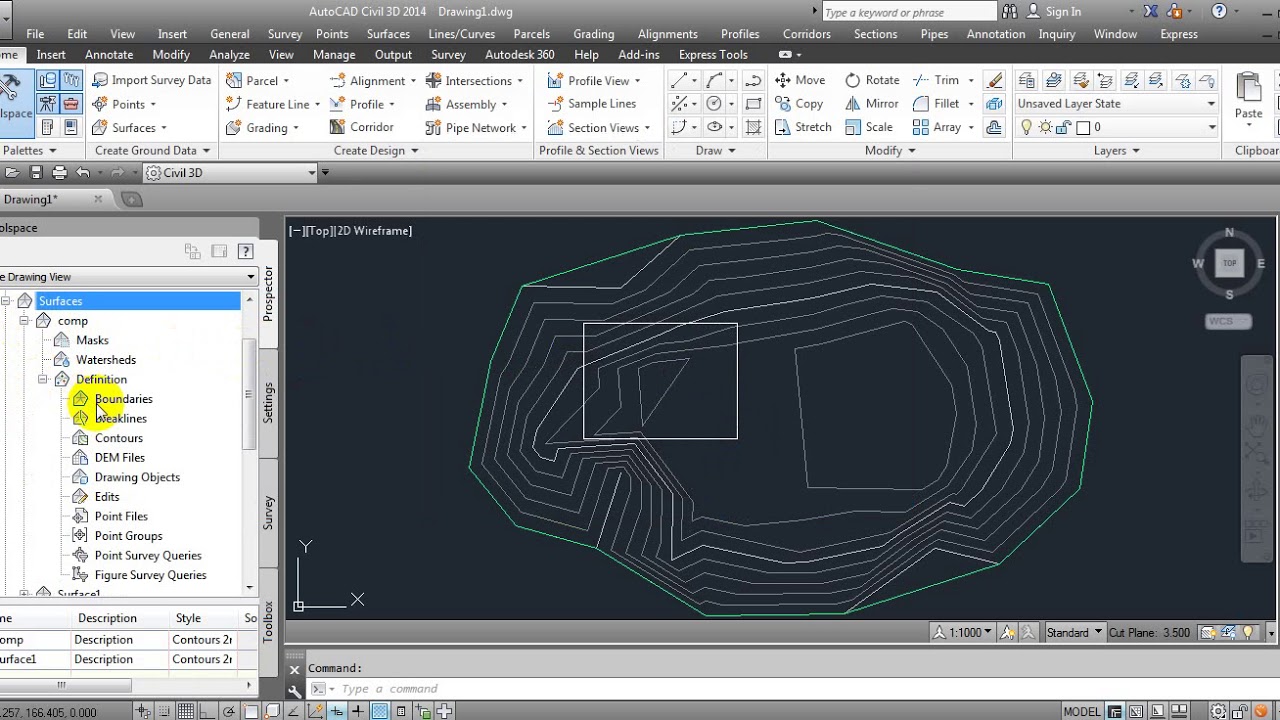Select the Scale tool
This screenshot has width=1280, height=720.
[869, 127]
